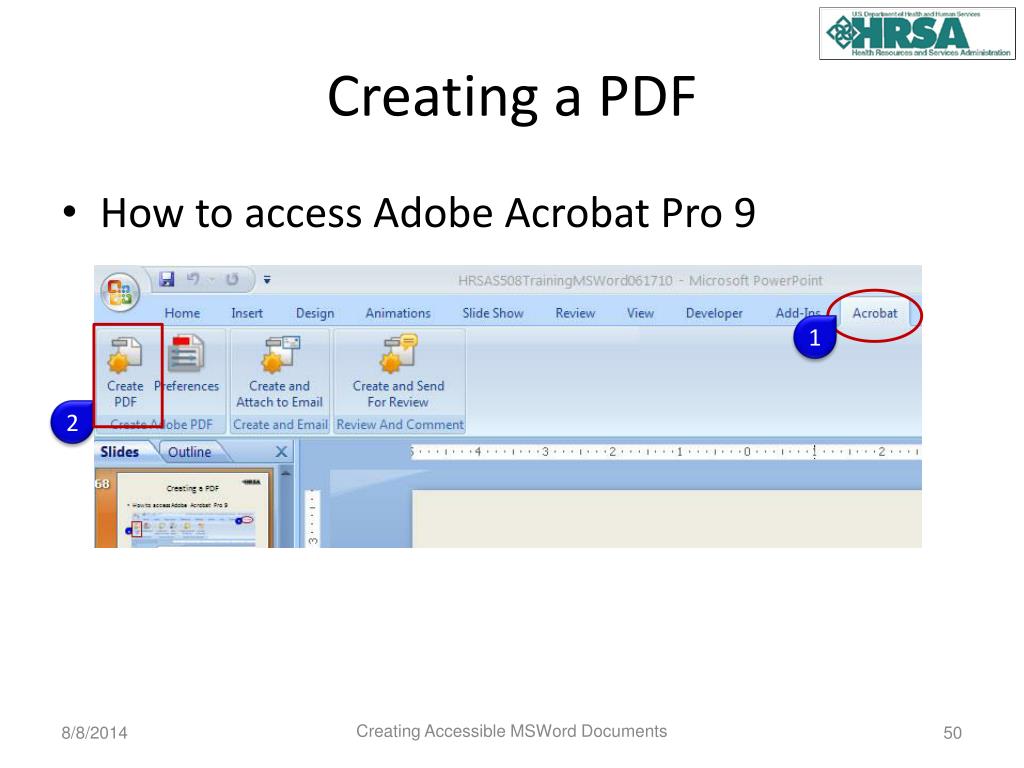
Task: Switch to the Slides pane tab
Action: pyautogui.click(x=120, y=452)
